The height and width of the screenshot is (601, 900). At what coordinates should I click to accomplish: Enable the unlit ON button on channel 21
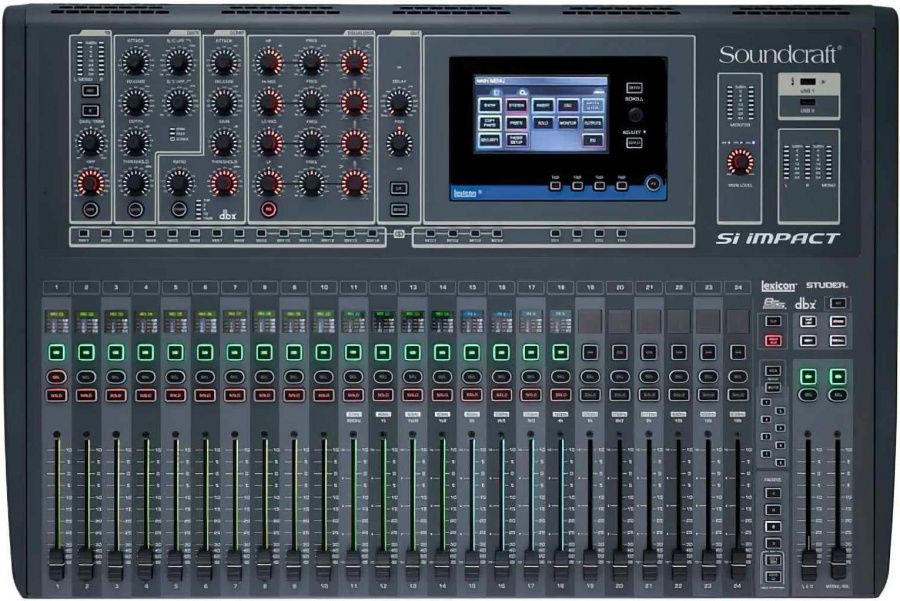pyautogui.click(x=649, y=352)
